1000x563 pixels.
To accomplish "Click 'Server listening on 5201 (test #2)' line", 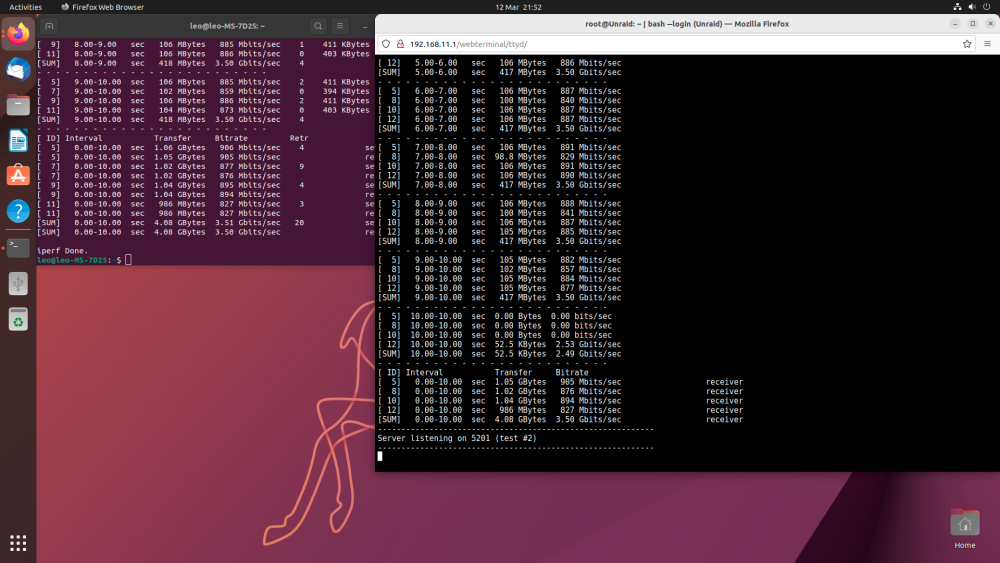I will pos(457,438).
